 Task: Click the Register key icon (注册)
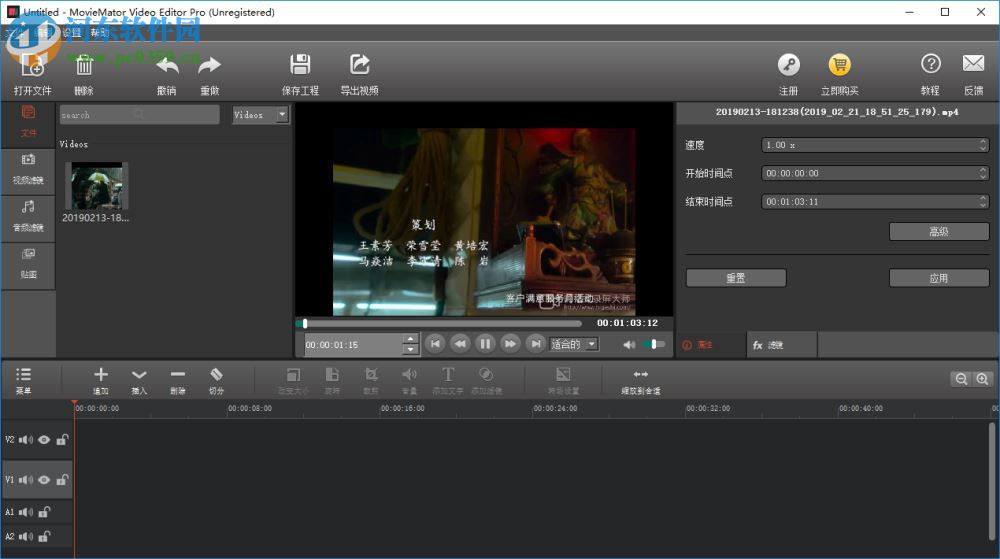(x=789, y=65)
